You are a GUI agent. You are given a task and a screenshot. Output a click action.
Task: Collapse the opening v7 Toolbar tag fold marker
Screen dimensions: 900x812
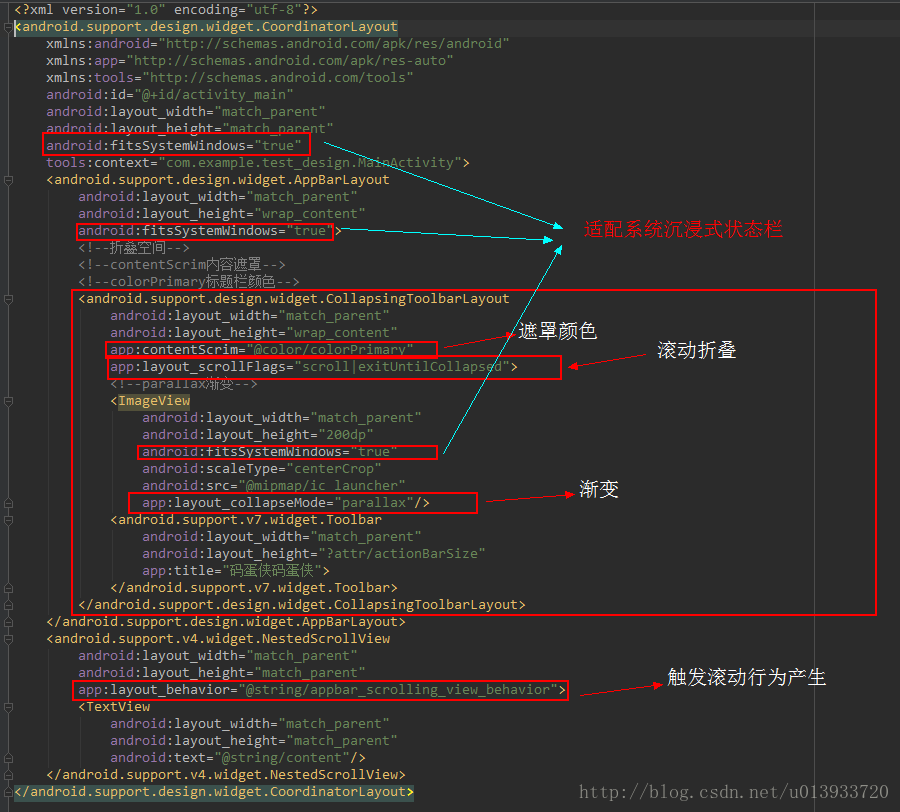point(8,520)
